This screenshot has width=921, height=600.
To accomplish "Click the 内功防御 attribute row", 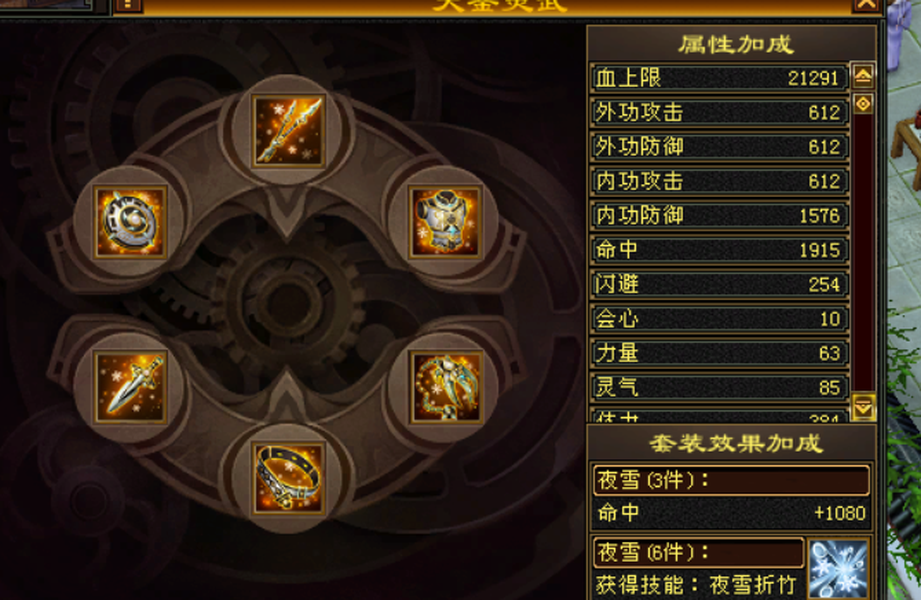I will [x=719, y=216].
